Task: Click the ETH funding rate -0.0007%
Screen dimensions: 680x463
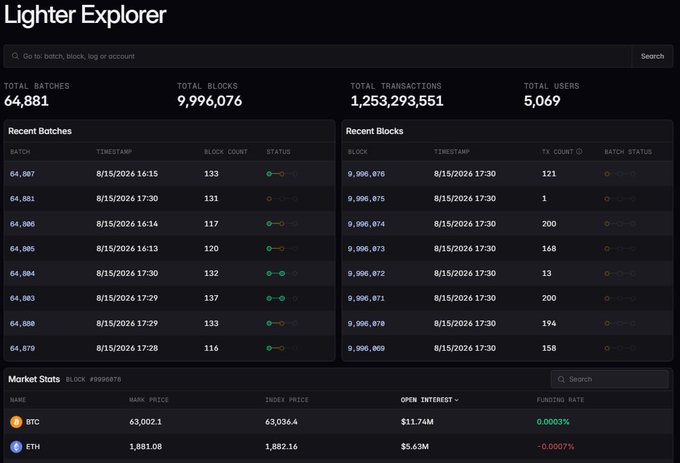Action: (556, 447)
